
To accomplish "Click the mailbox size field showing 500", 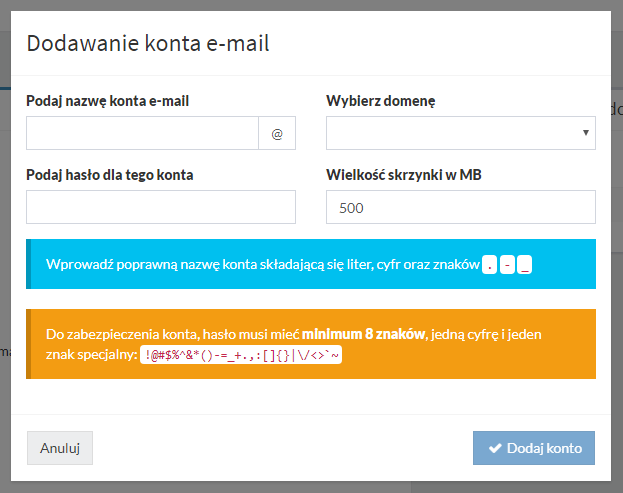I will point(460,207).
